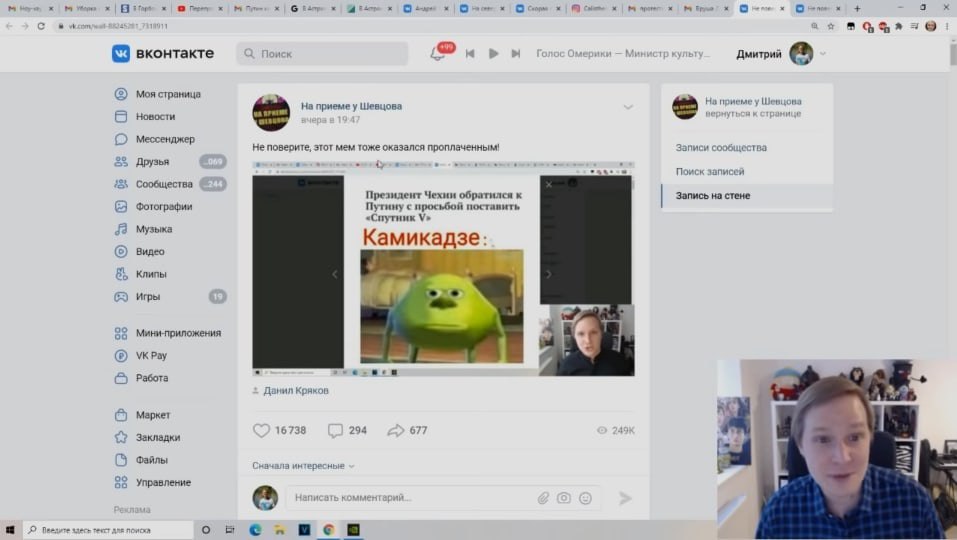957x540 pixels.
Task: Open Моя страница in sidebar
Action: point(168,94)
